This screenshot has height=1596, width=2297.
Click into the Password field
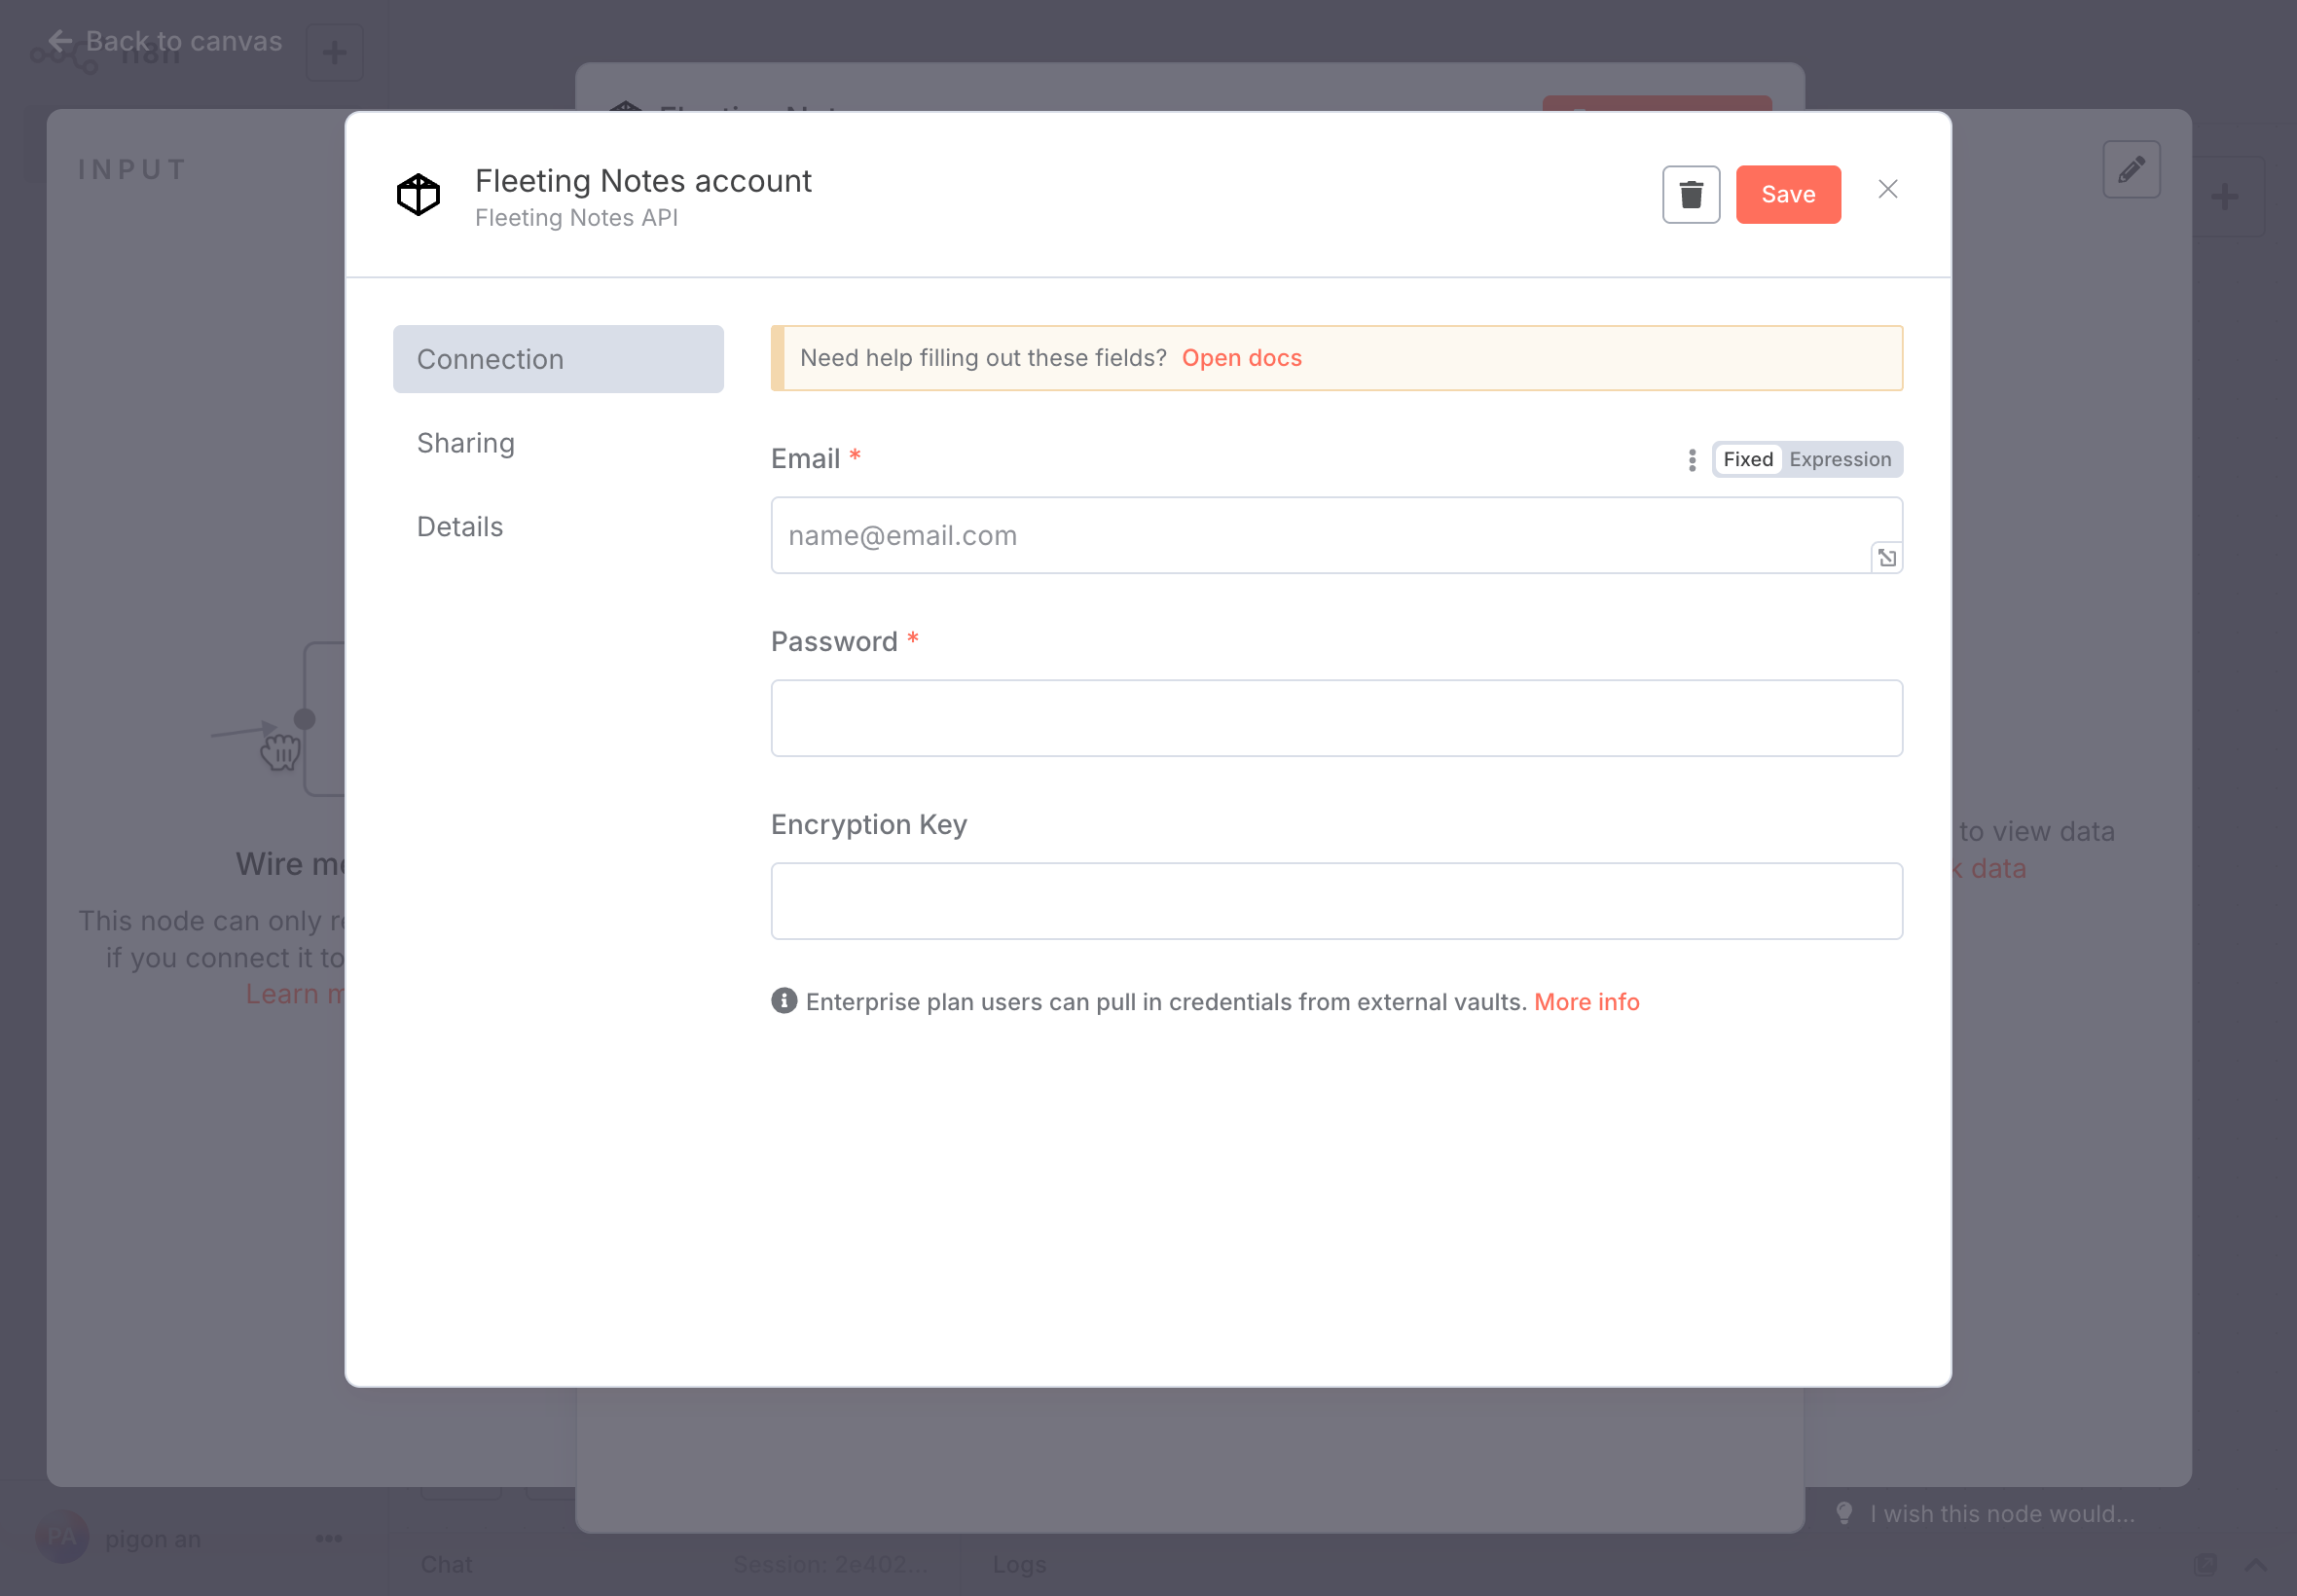point(1336,718)
